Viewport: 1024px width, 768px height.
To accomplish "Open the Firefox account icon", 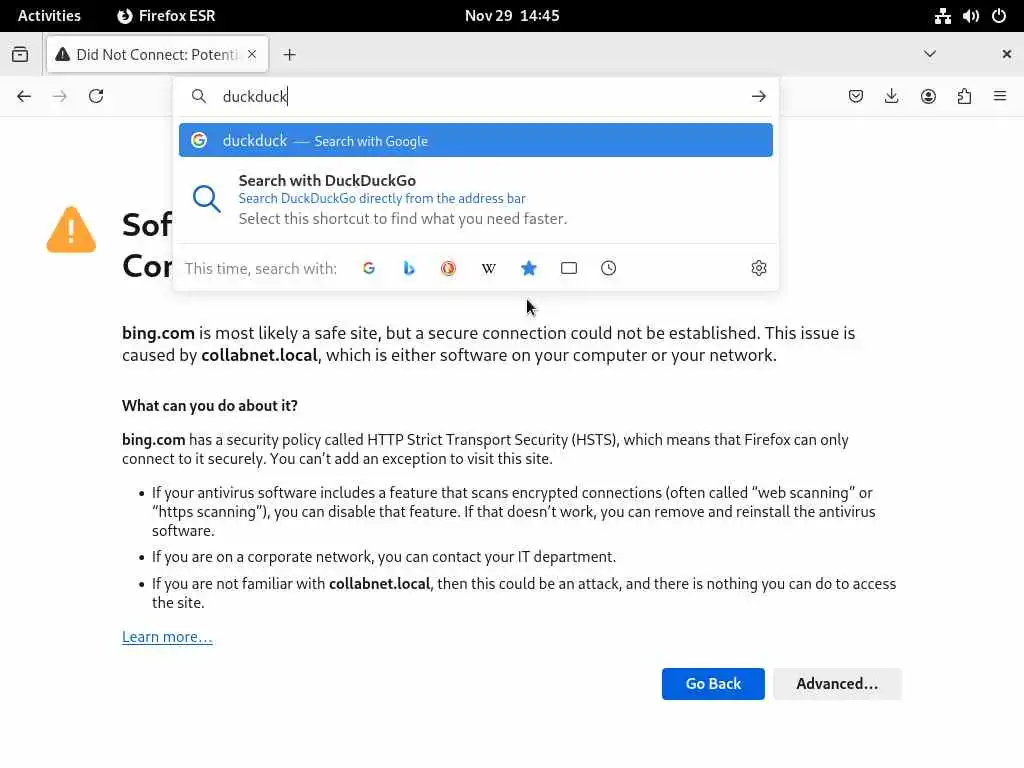I will pyautogui.click(x=928, y=97).
